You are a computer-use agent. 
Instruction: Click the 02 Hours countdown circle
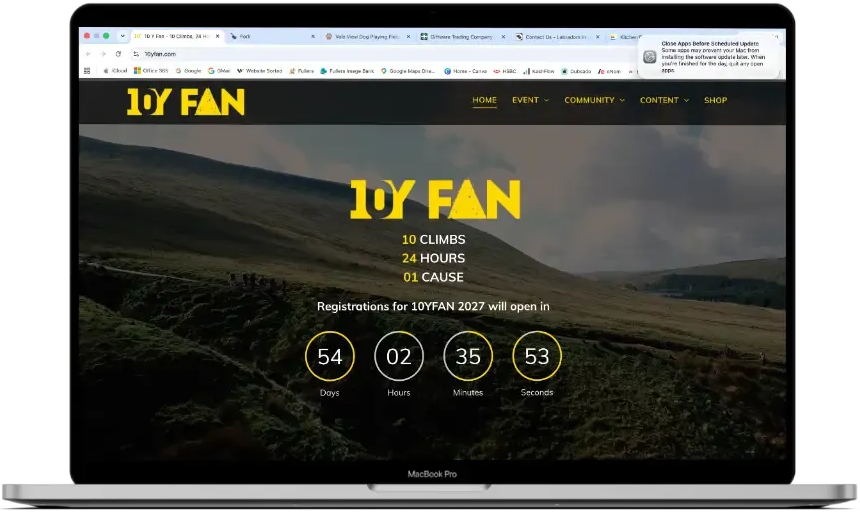click(399, 356)
